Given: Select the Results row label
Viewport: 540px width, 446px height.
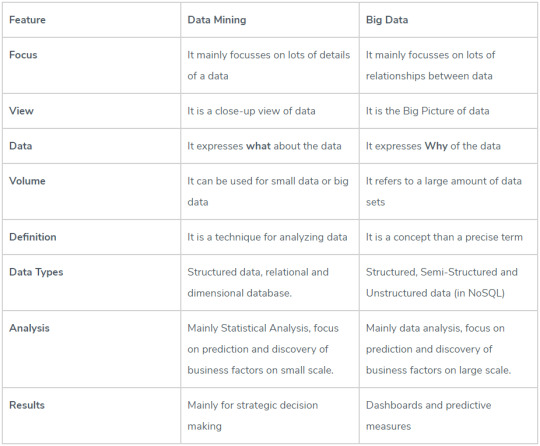Looking at the screenshot, I should coord(27,405).
